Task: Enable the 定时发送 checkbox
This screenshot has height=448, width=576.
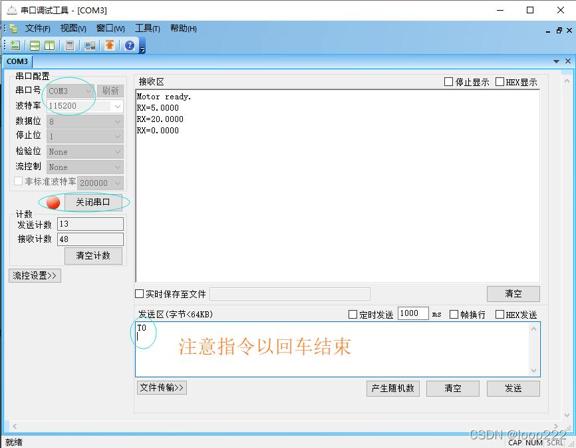Action: pyautogui.click(x=352, y=314)
